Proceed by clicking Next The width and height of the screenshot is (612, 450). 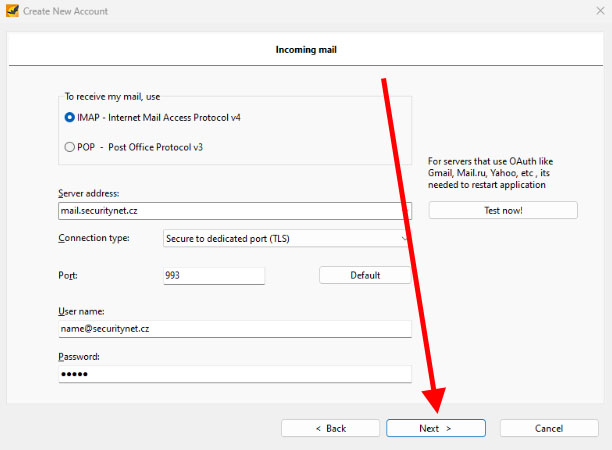(435, 428)
